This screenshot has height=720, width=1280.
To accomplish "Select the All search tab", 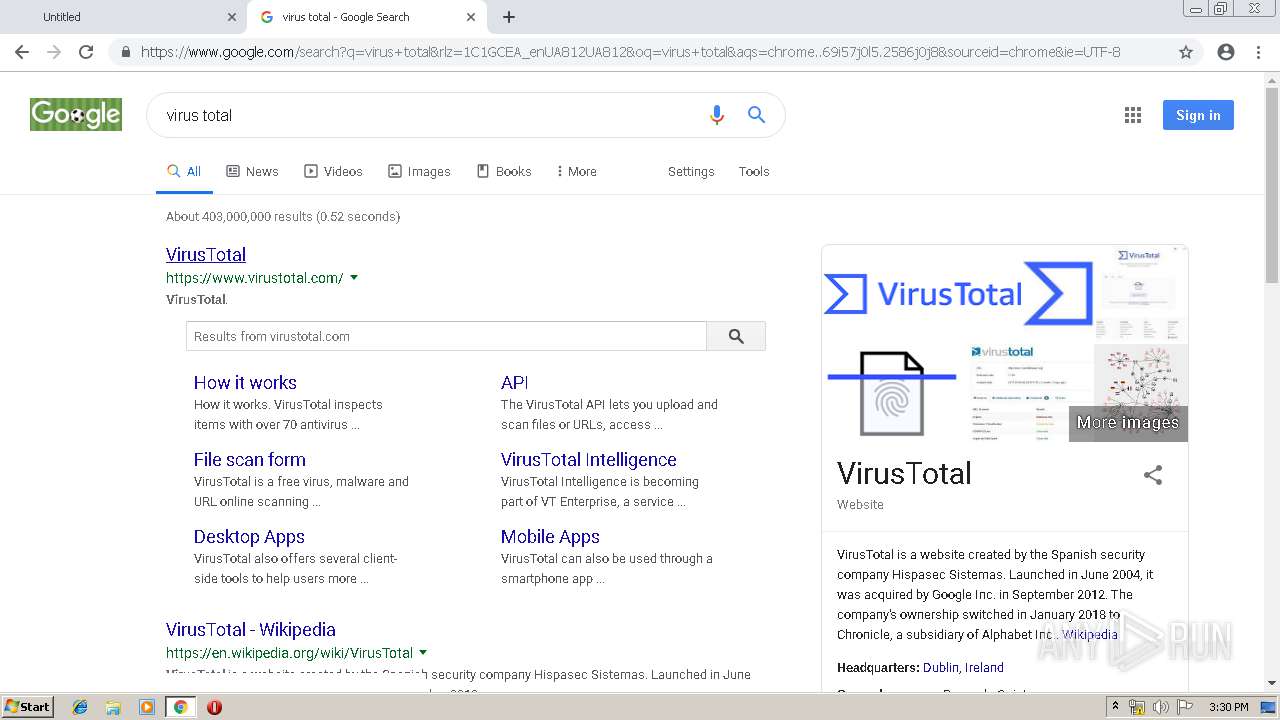I will [x=184, y=172].
